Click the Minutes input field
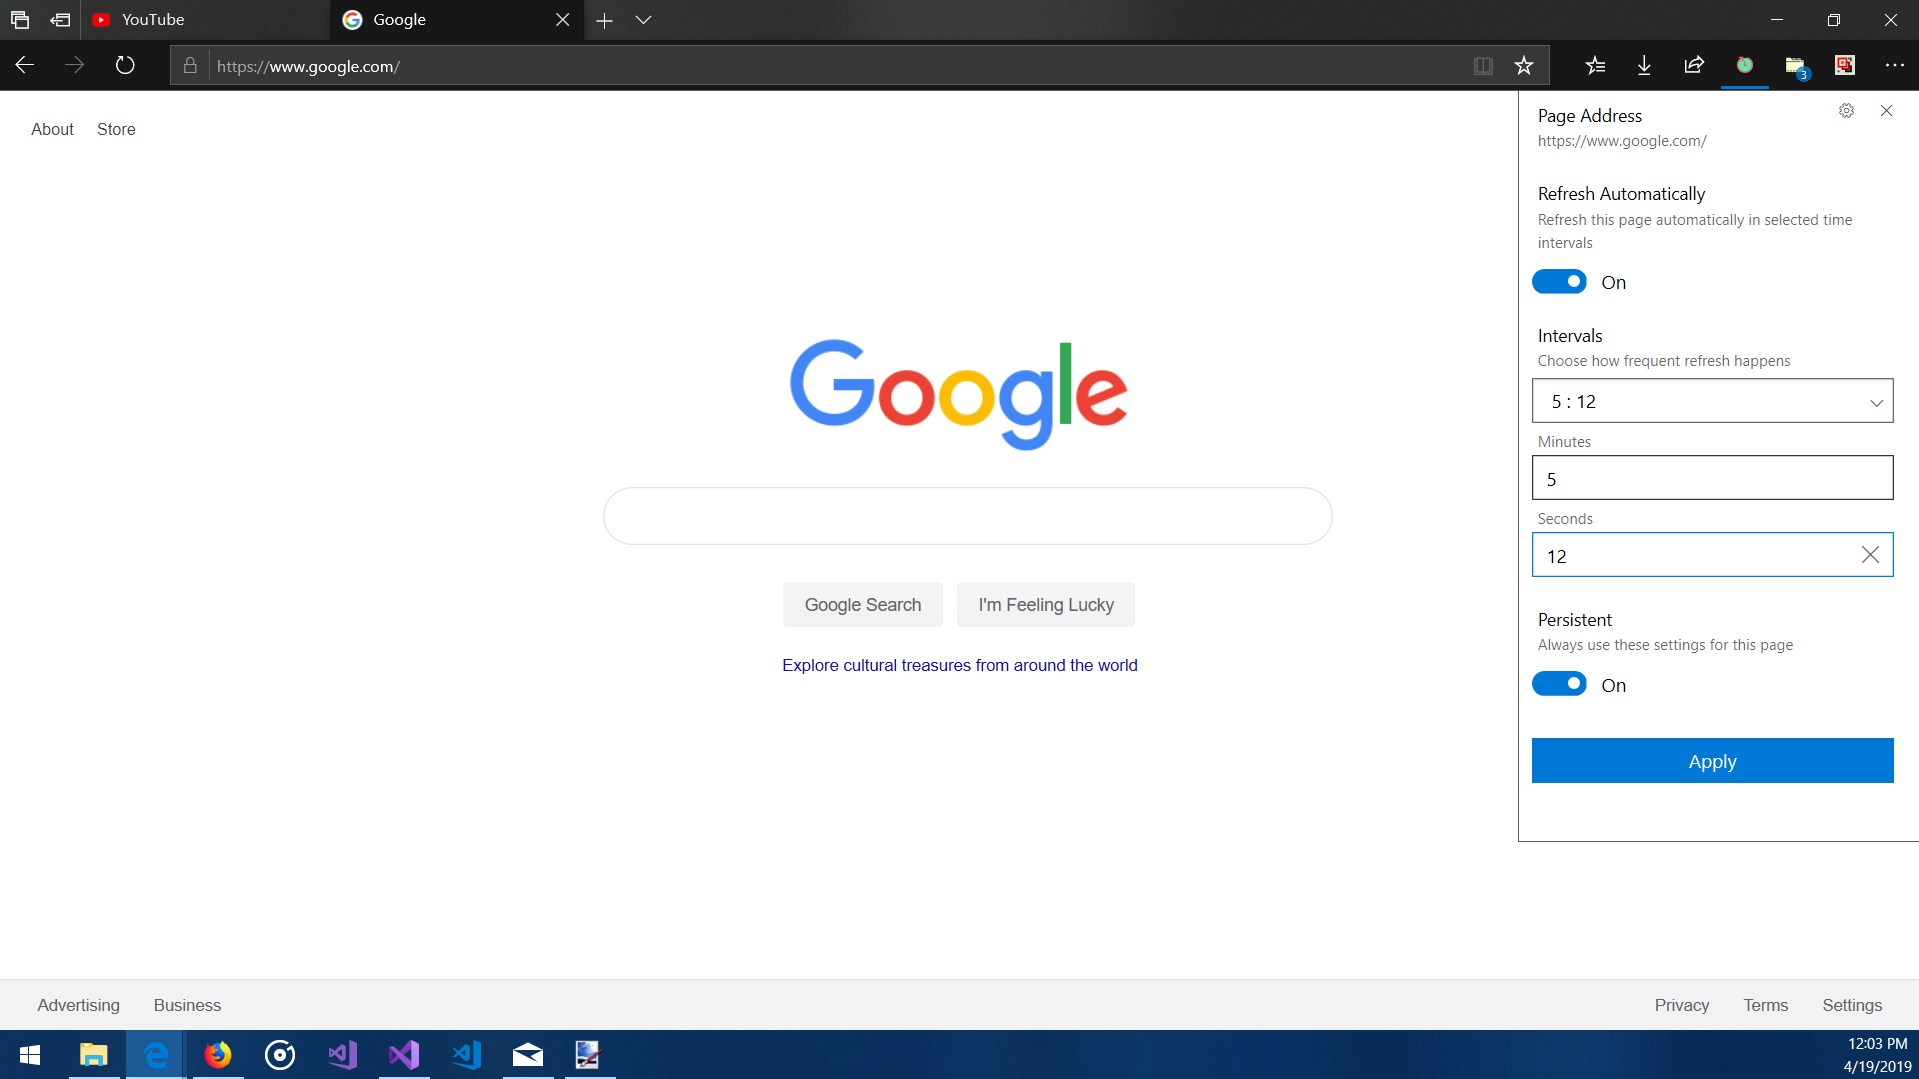1919x1079 pixels. pos(1712,478)
